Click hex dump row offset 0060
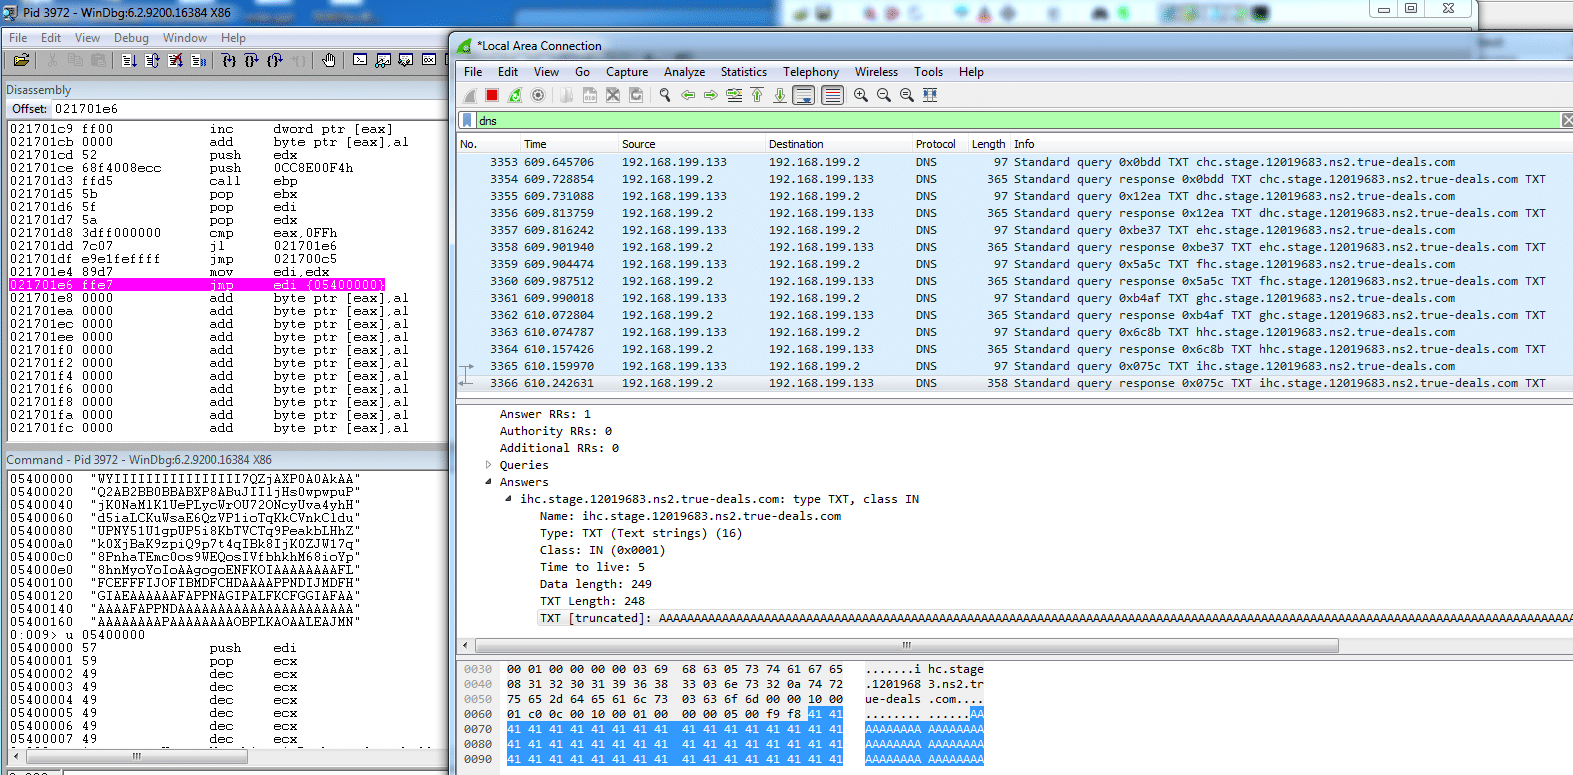 (724, 714)
